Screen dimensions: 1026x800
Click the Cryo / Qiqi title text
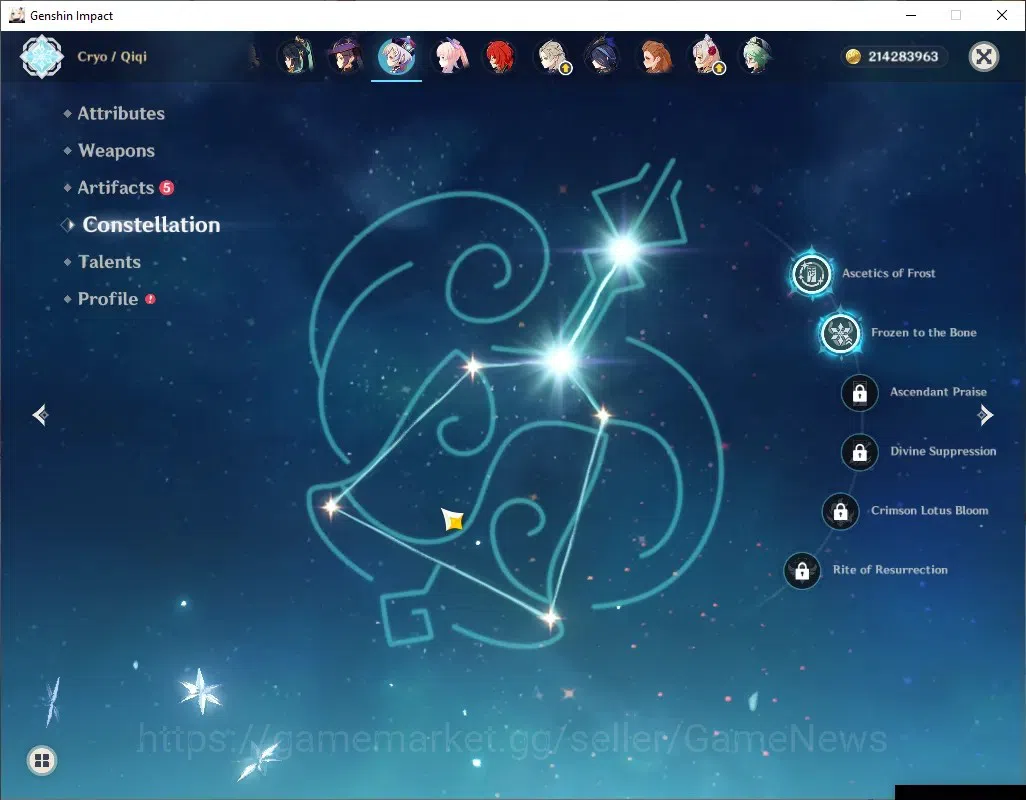112,56
